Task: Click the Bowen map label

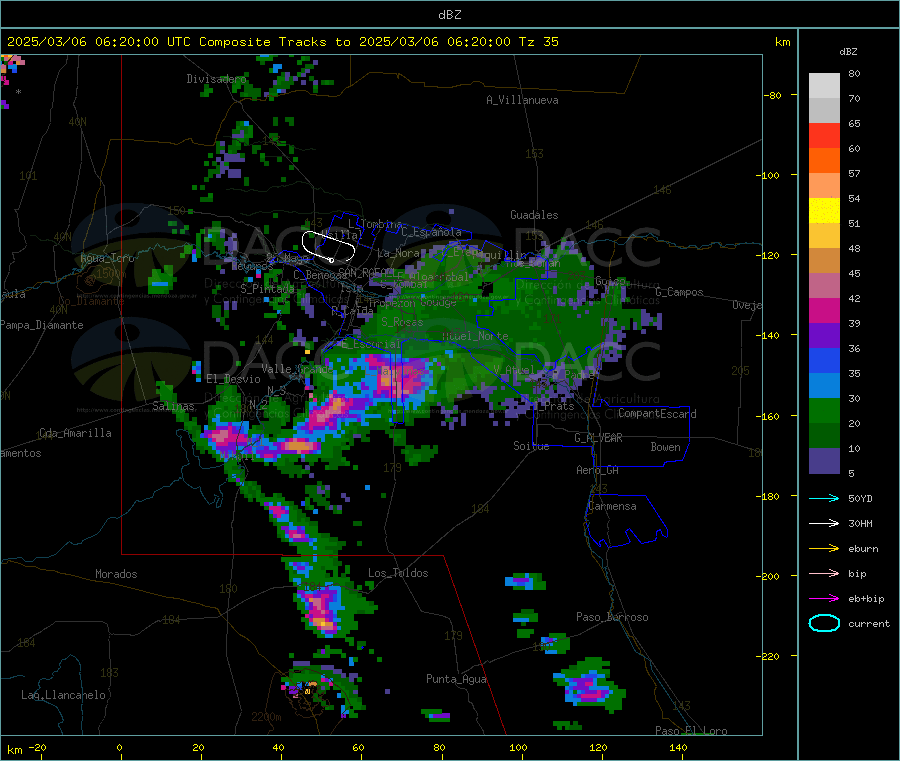Action: 665,447
